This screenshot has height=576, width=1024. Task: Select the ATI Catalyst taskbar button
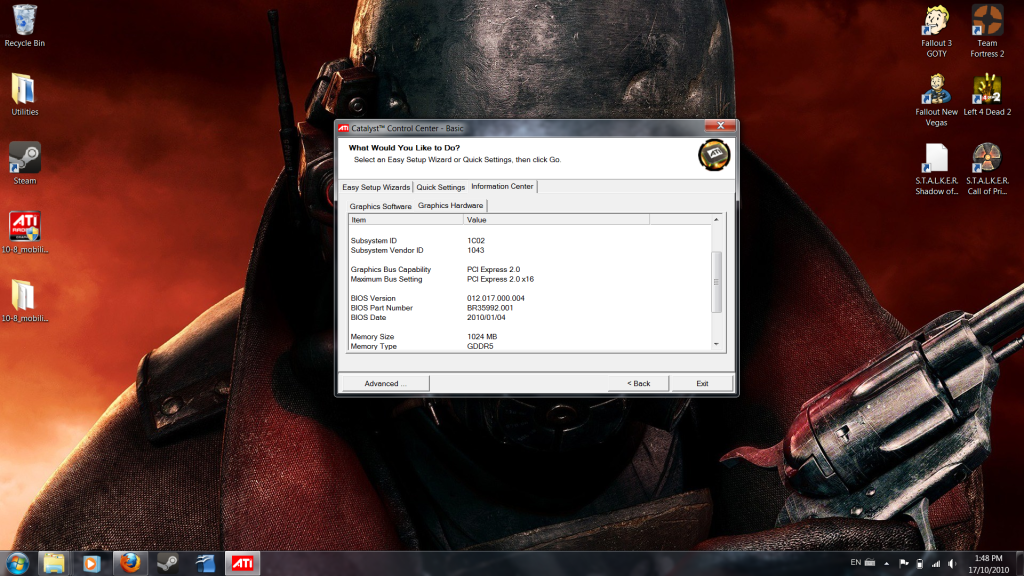(242, 563)
